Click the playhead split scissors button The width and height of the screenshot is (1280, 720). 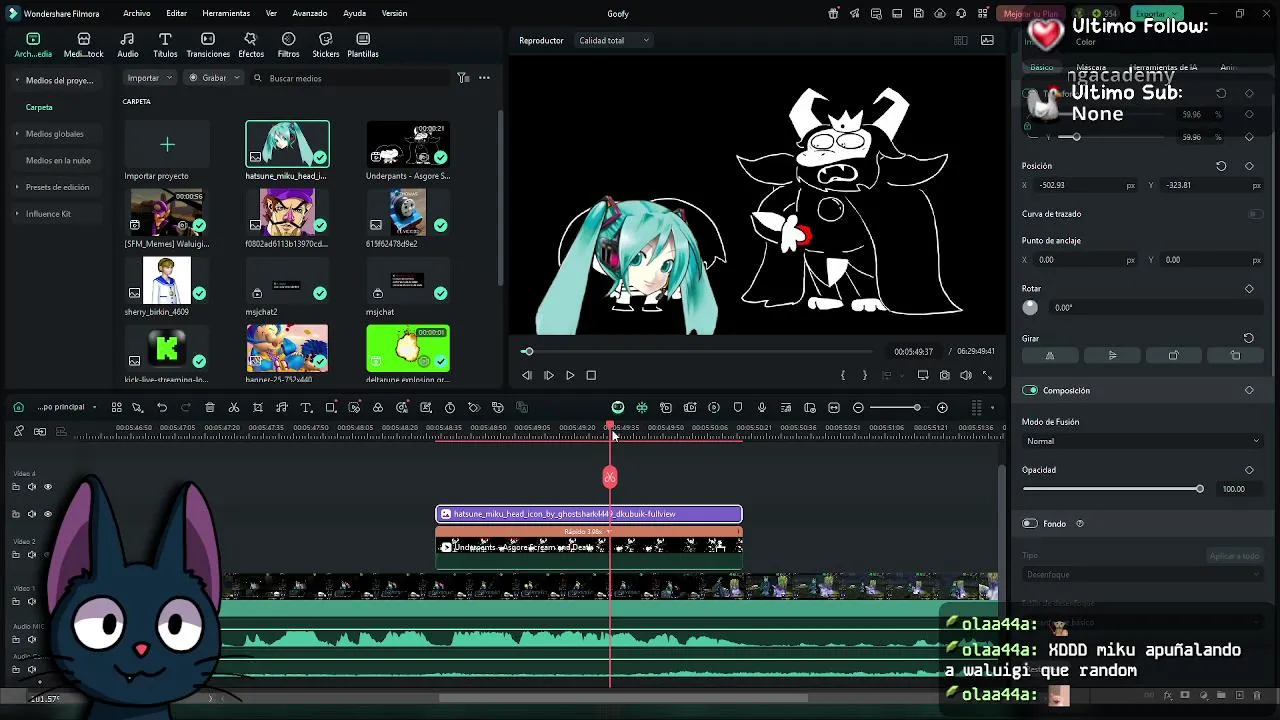click(x=610, y=477)
